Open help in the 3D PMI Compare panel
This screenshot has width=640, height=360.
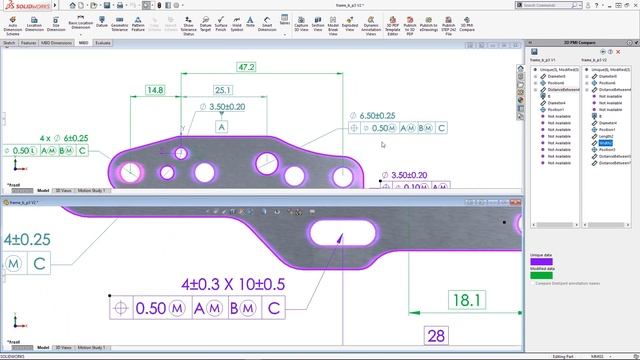point(610,52)
